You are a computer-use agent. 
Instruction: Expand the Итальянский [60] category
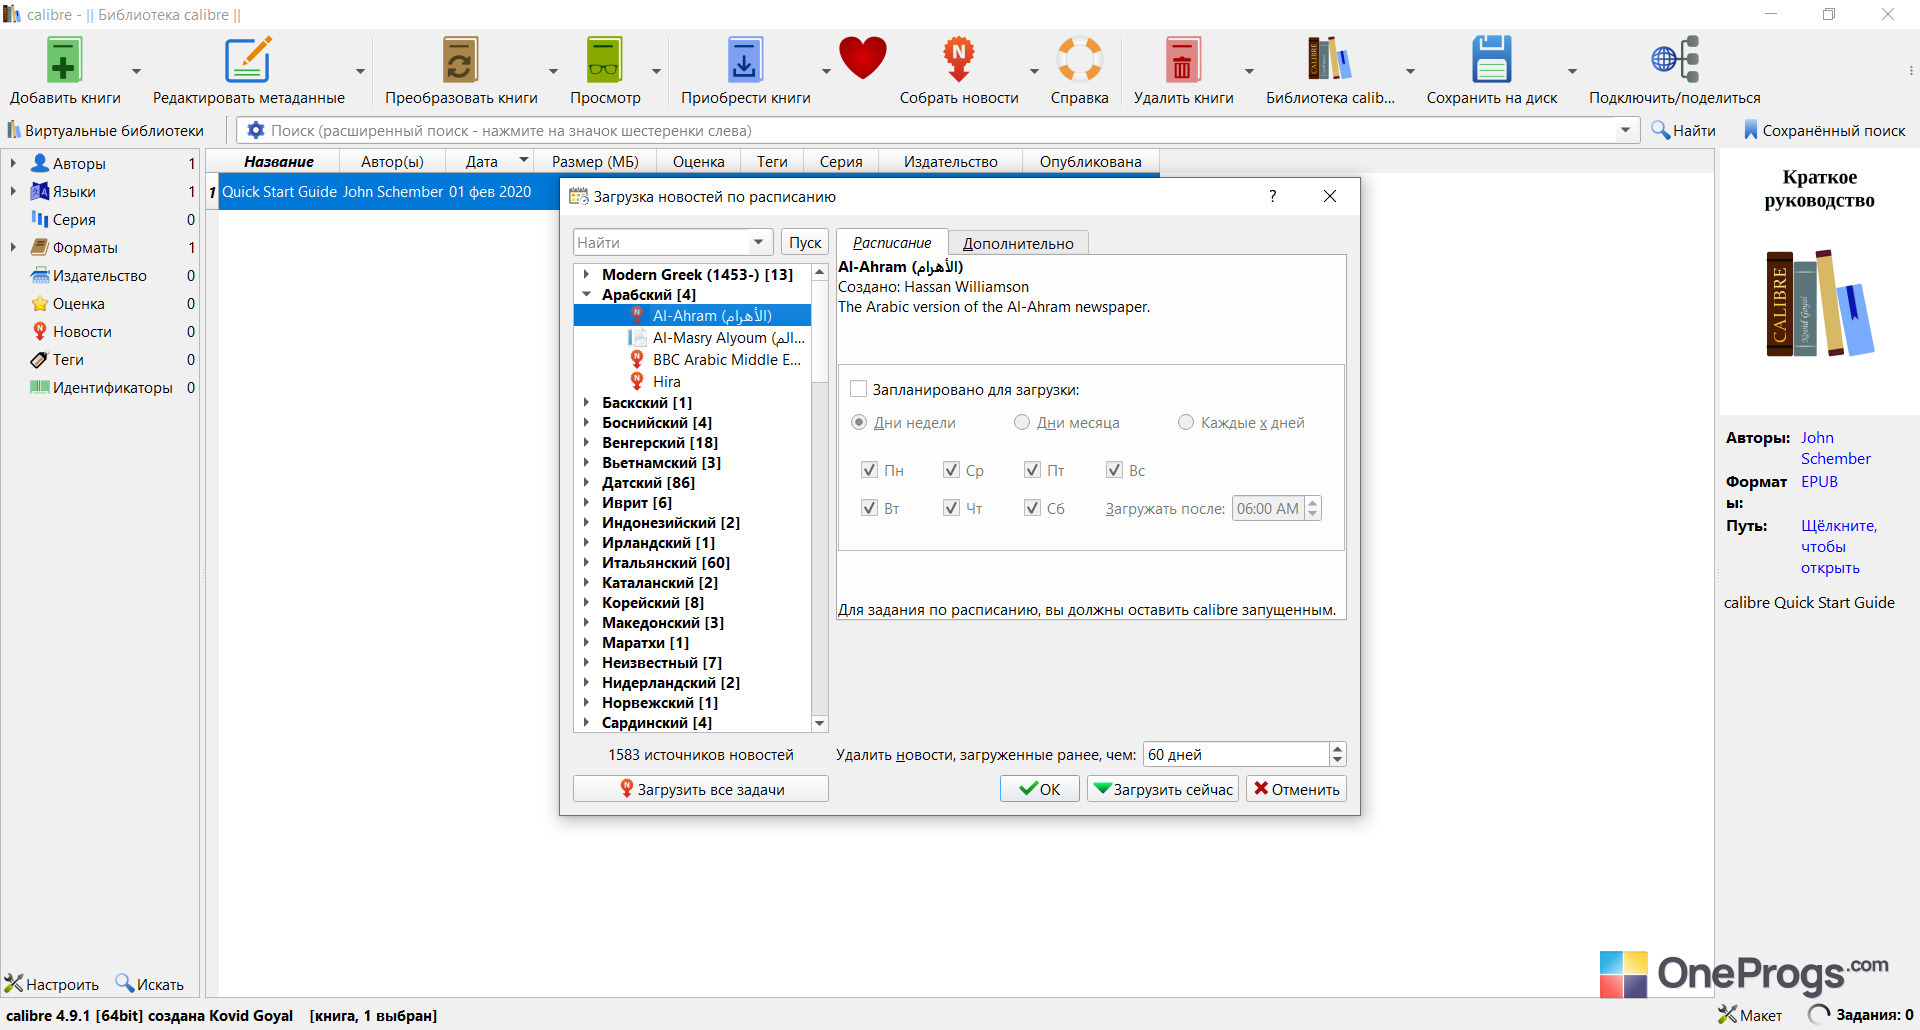(x=587, y=563)
